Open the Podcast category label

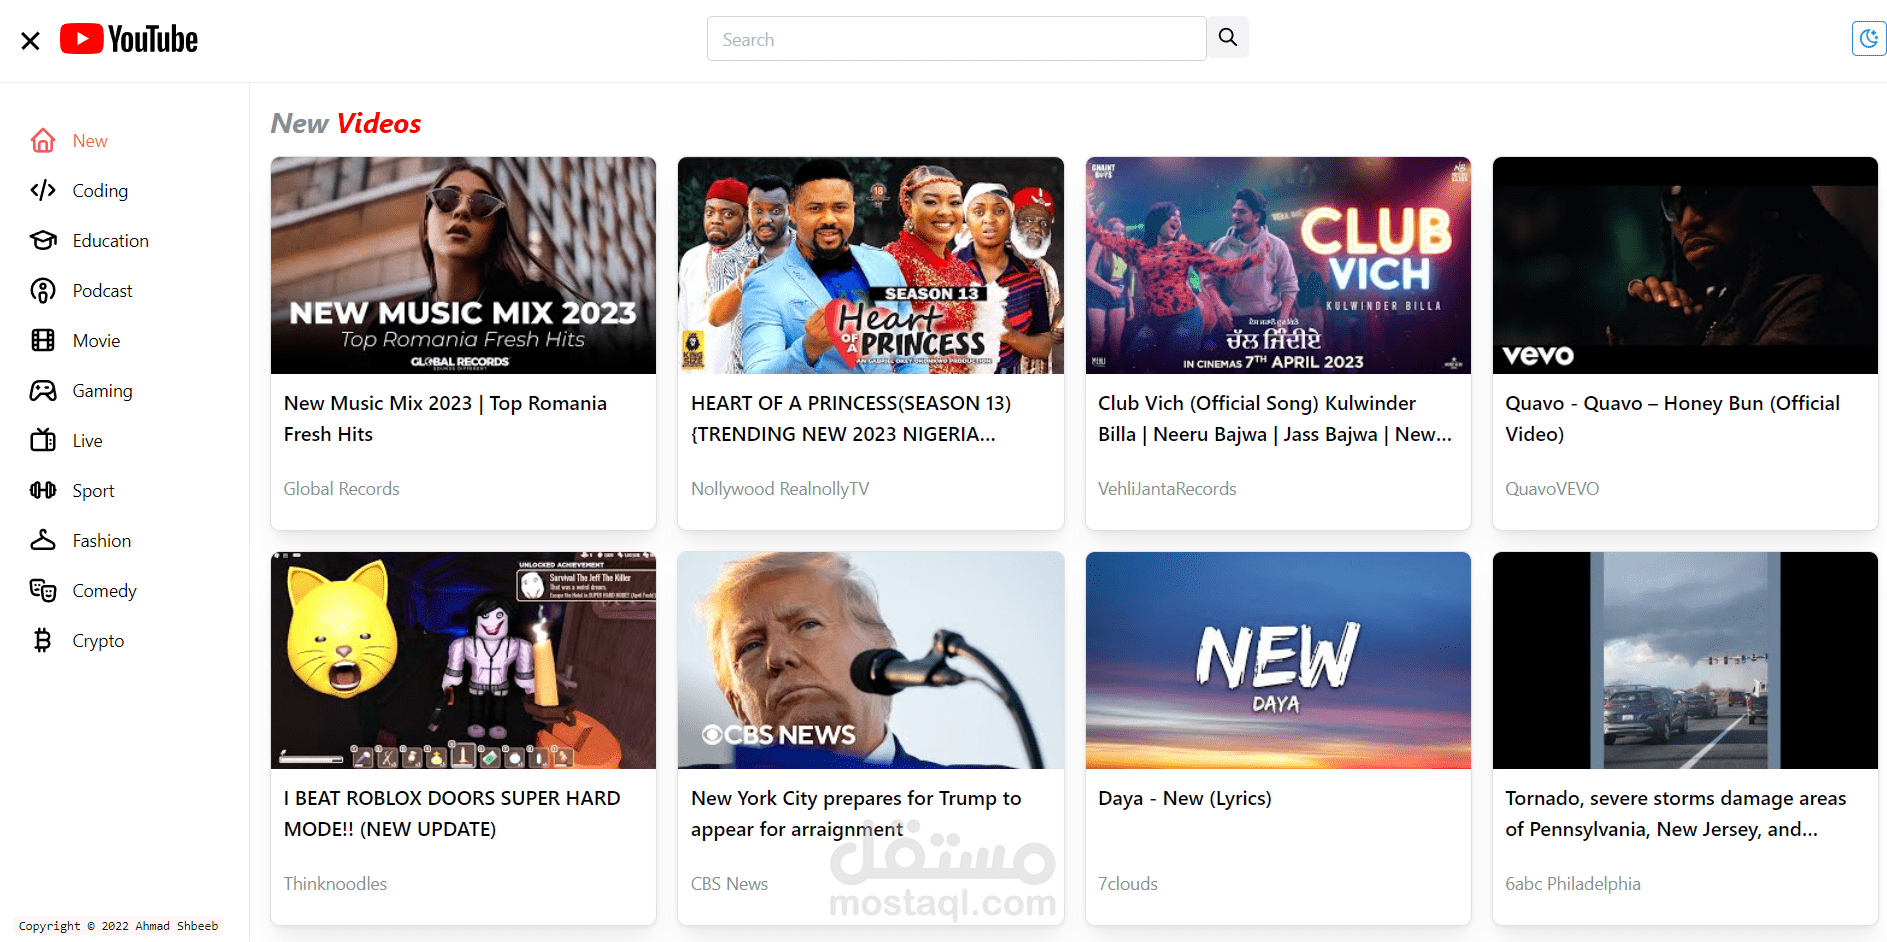pos(102,291)
